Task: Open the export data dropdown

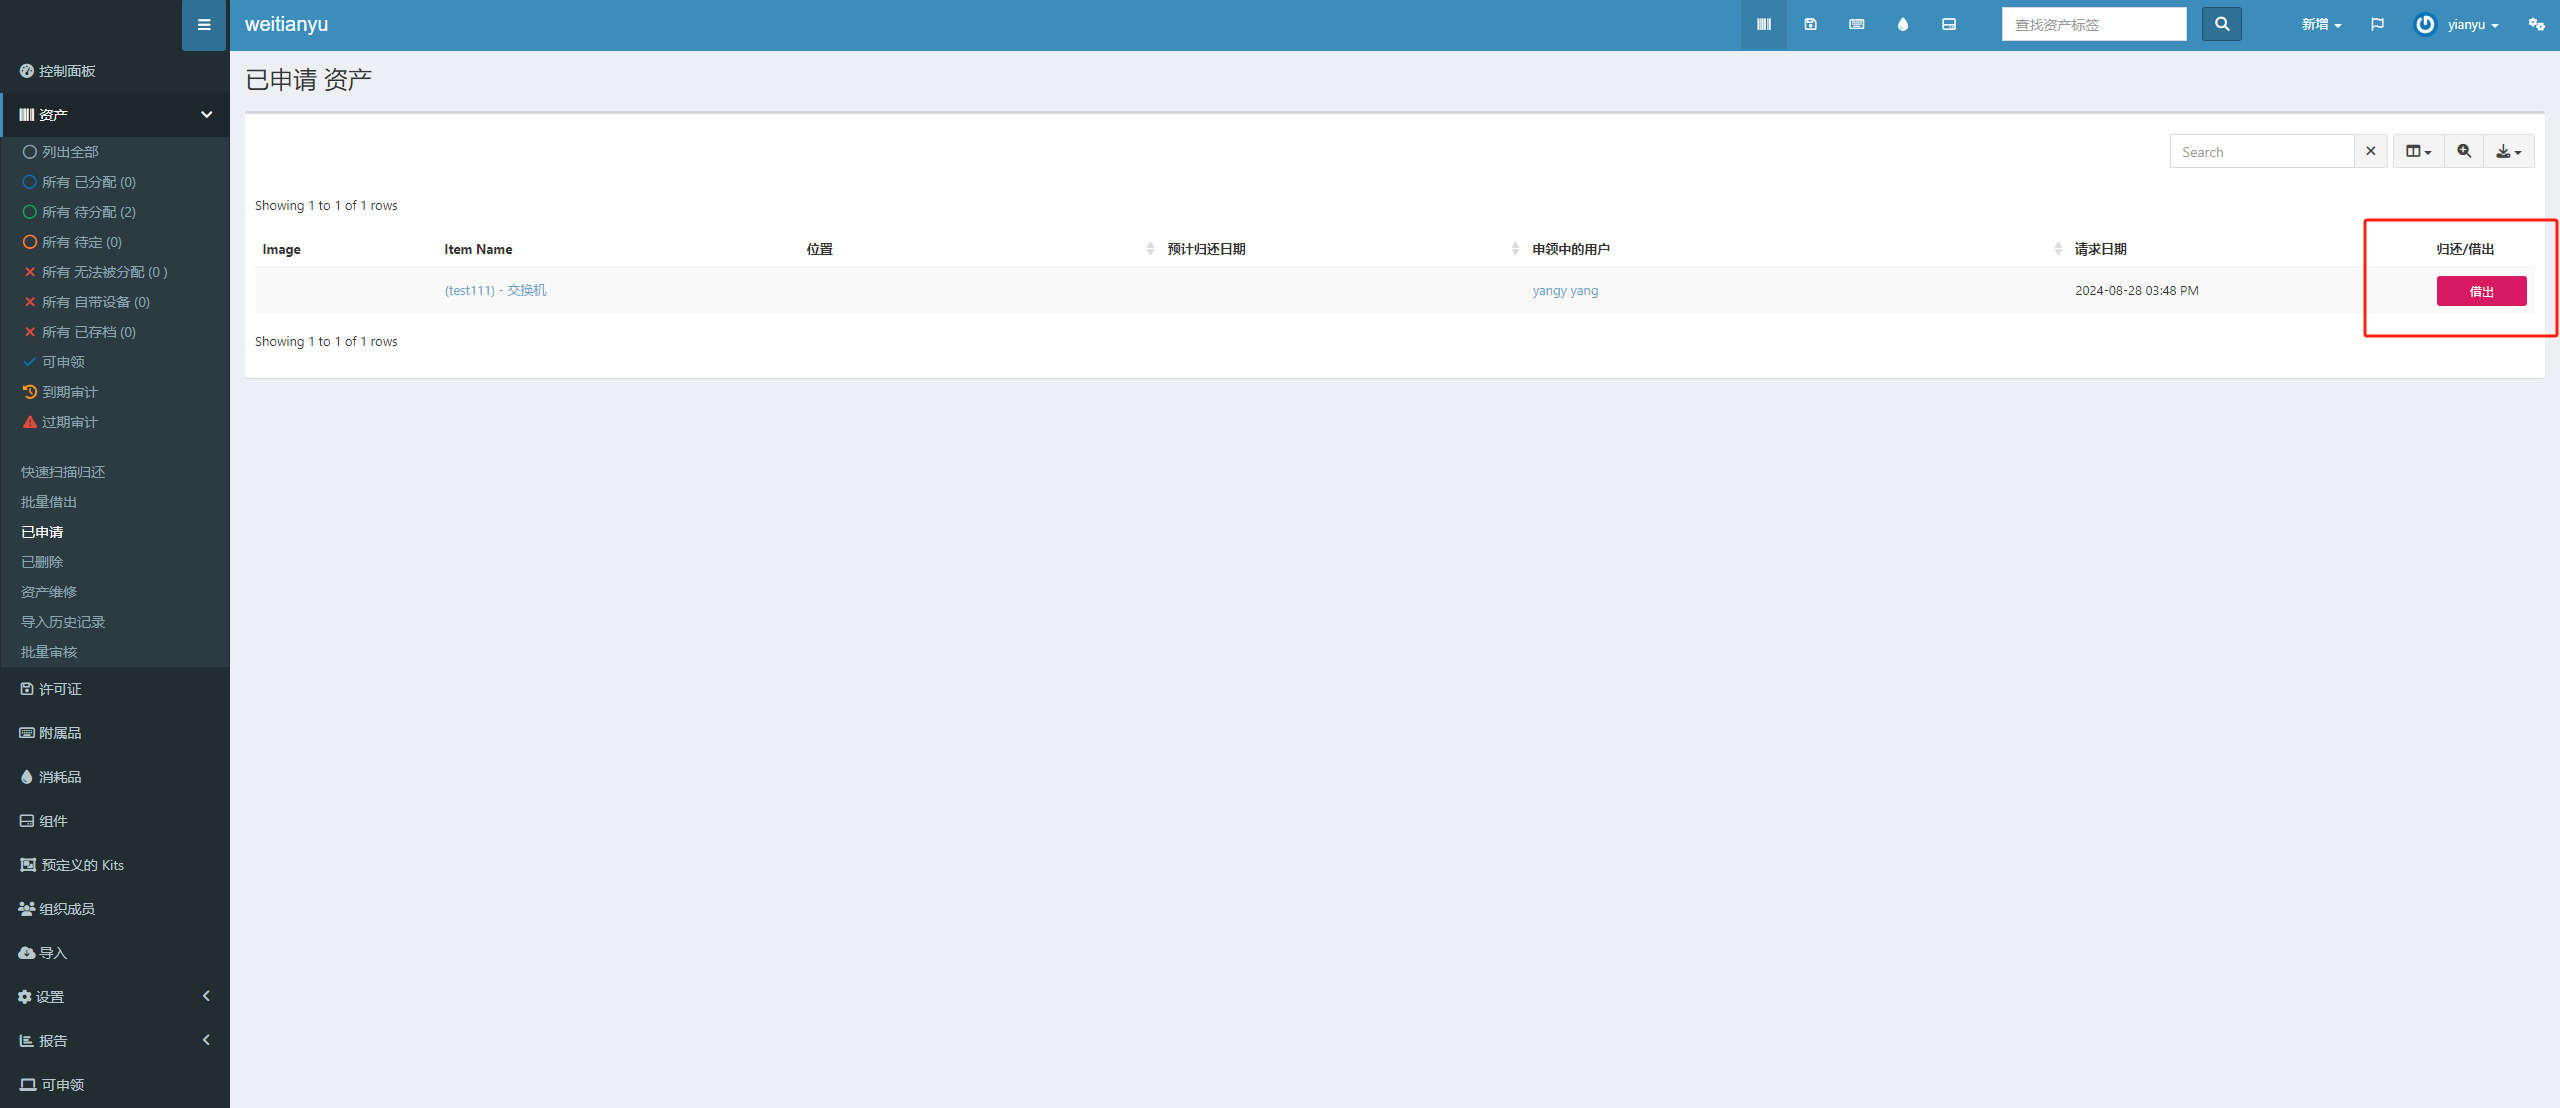Action: point(2508,152)
